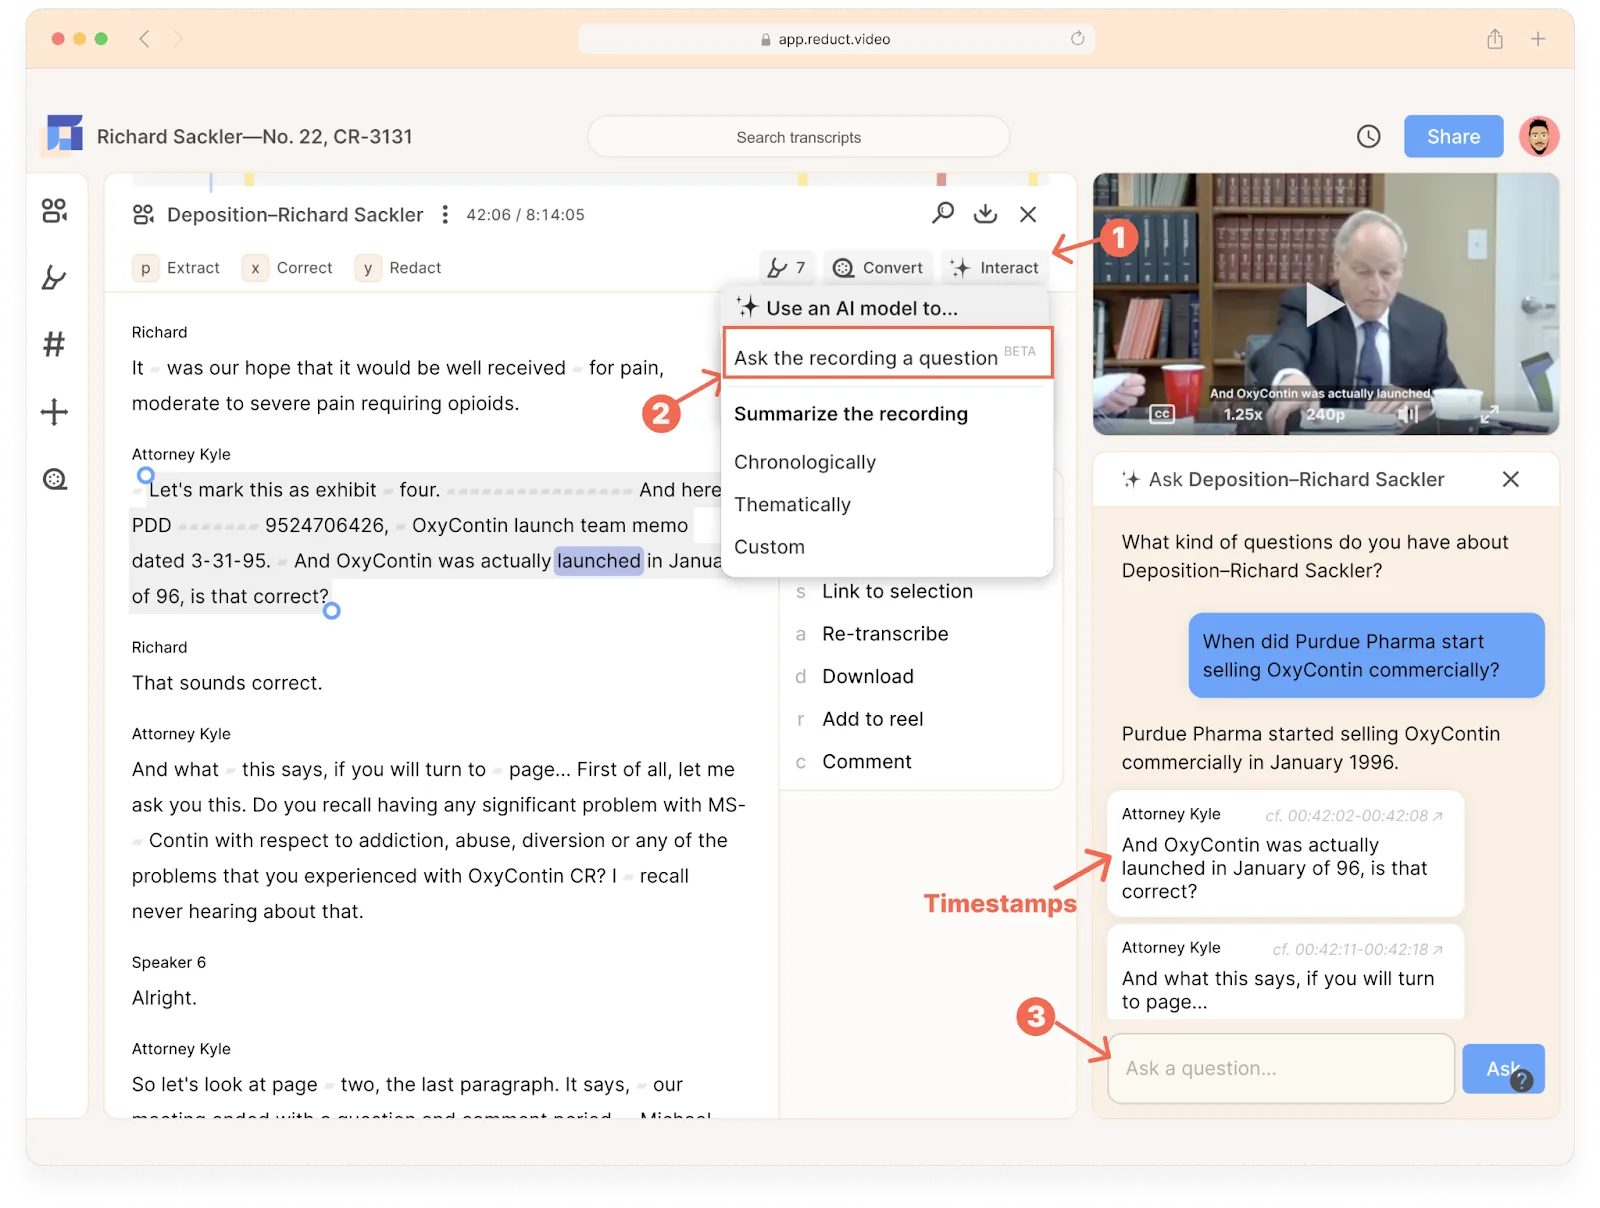This screenshot has height=1208, width=1600.
Task: Toggle video volume mute
Action: click(x=1407, y=414)
